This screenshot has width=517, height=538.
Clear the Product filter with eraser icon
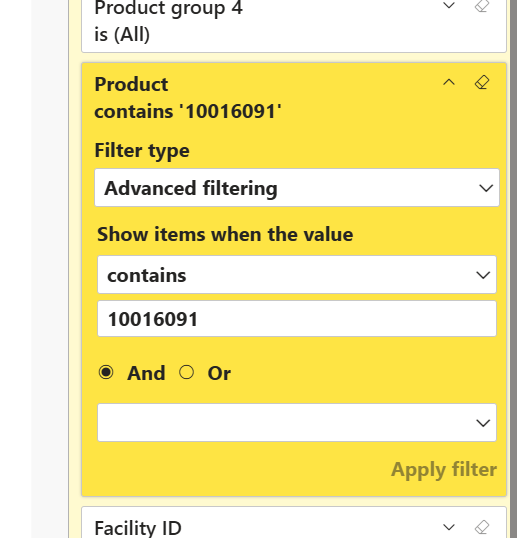point(482,82)
